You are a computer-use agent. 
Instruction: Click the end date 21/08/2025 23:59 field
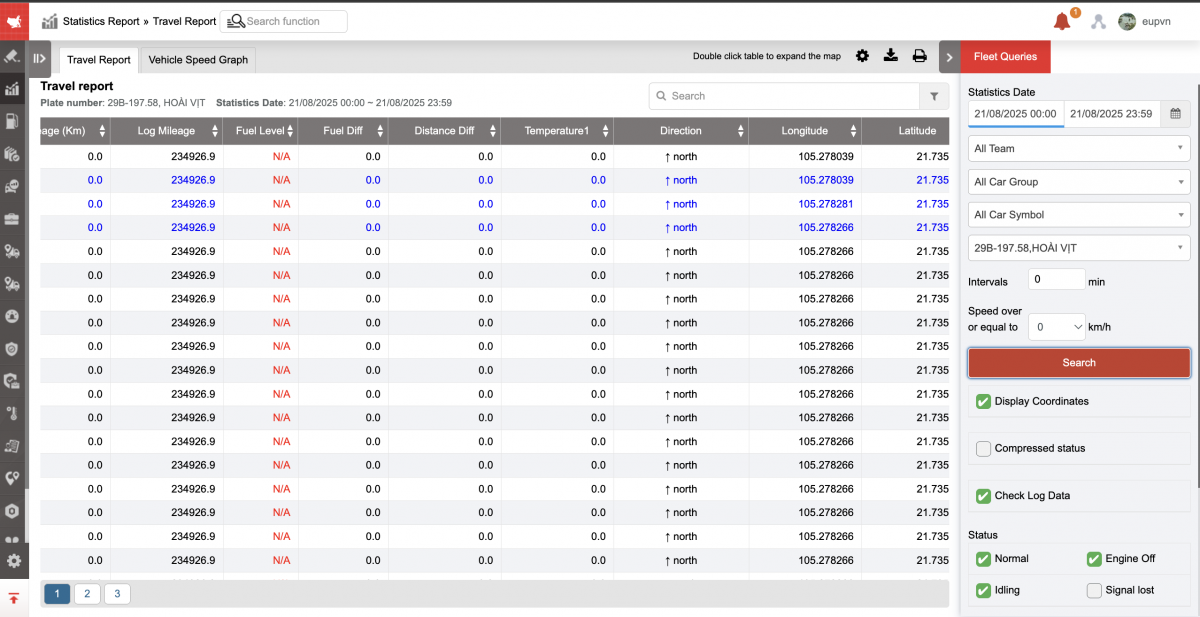(1112, 114)
